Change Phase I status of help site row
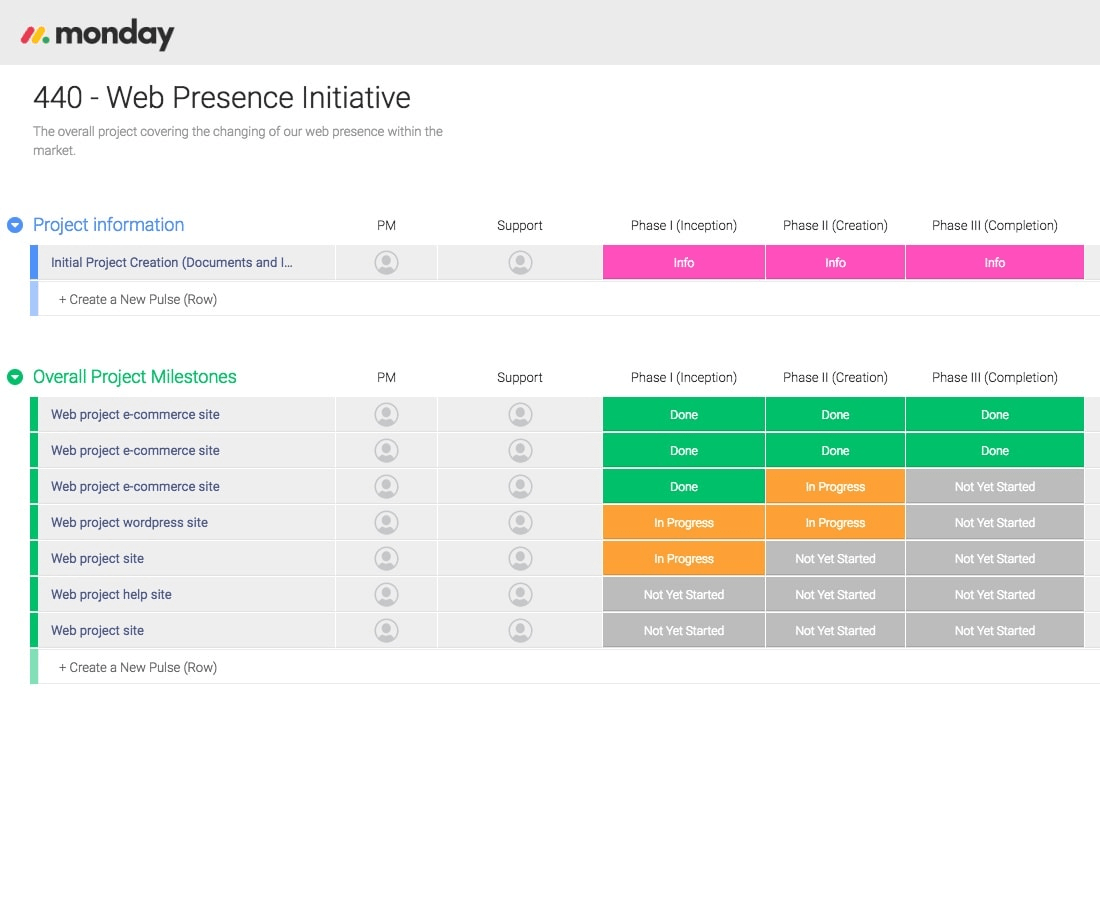The height and width of the screenshot is (915, 1100). click(x=683, y=594)
